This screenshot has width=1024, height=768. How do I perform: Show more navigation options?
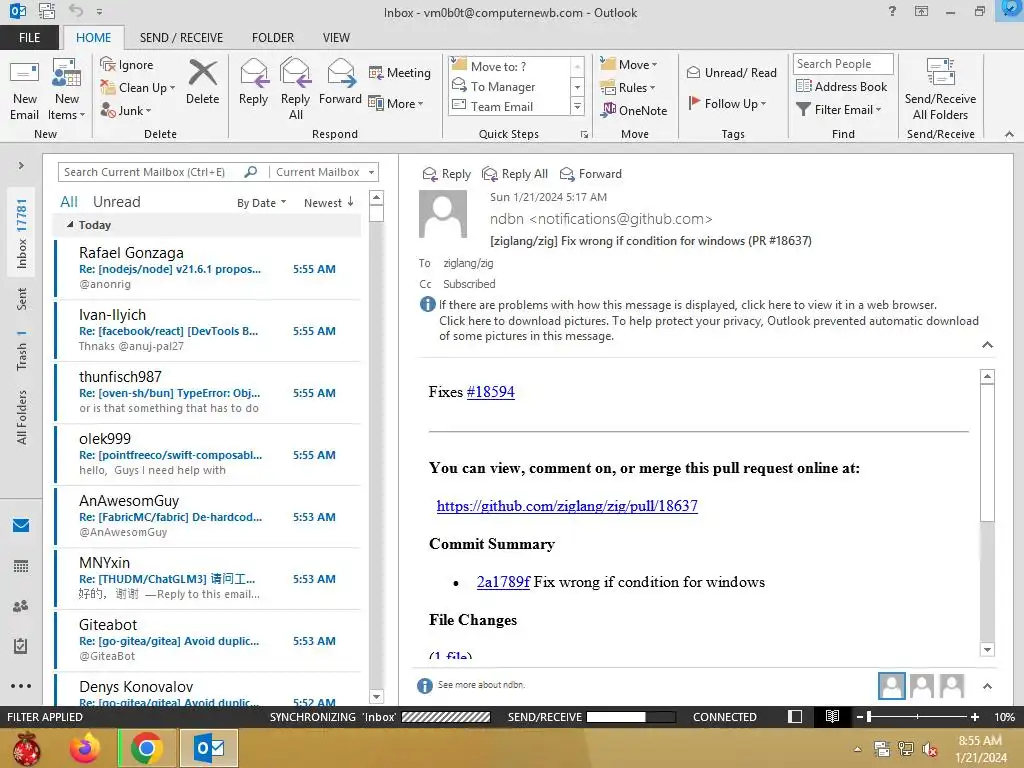[21, 686]
